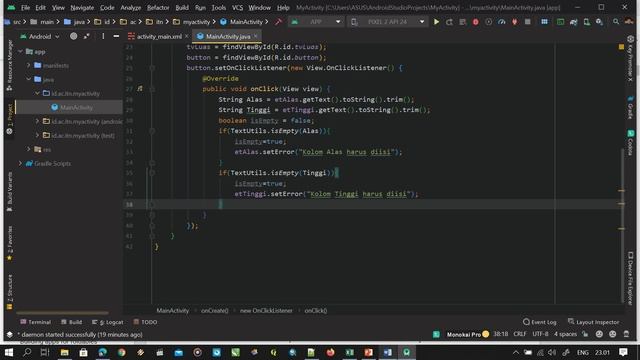640x360 pixels.
Task: Open the Refactor menu
Action: pos(158,7)
